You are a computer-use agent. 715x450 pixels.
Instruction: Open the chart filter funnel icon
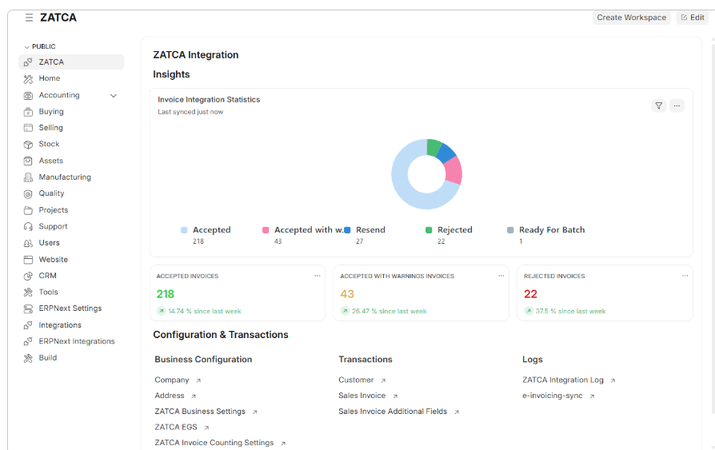tap(658, 106)
